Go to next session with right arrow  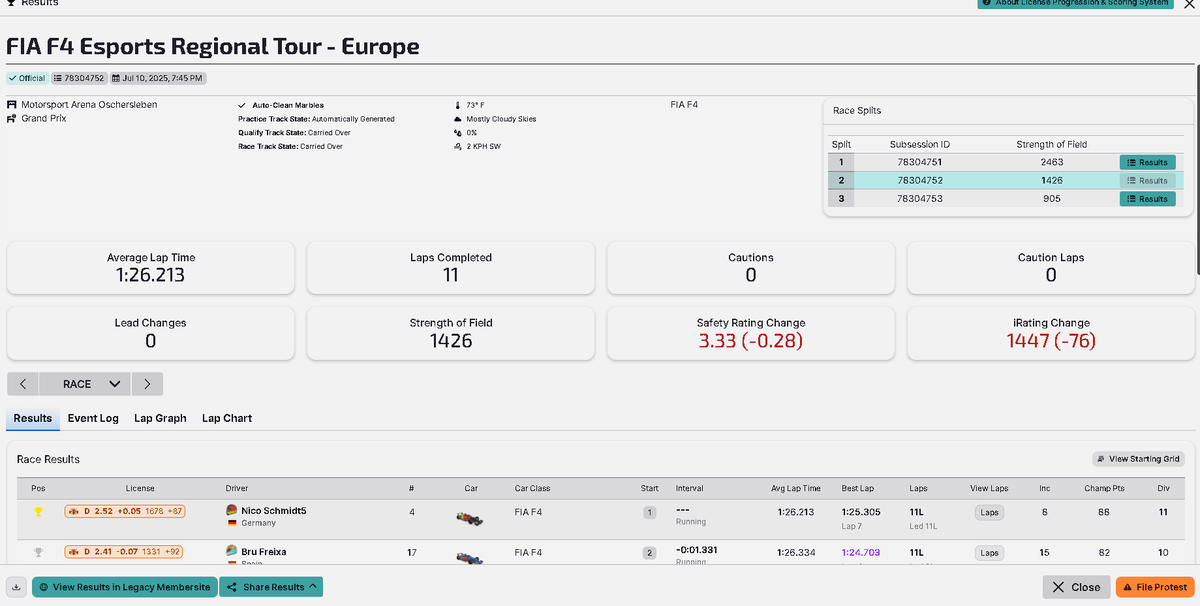(x=147, y=384)
